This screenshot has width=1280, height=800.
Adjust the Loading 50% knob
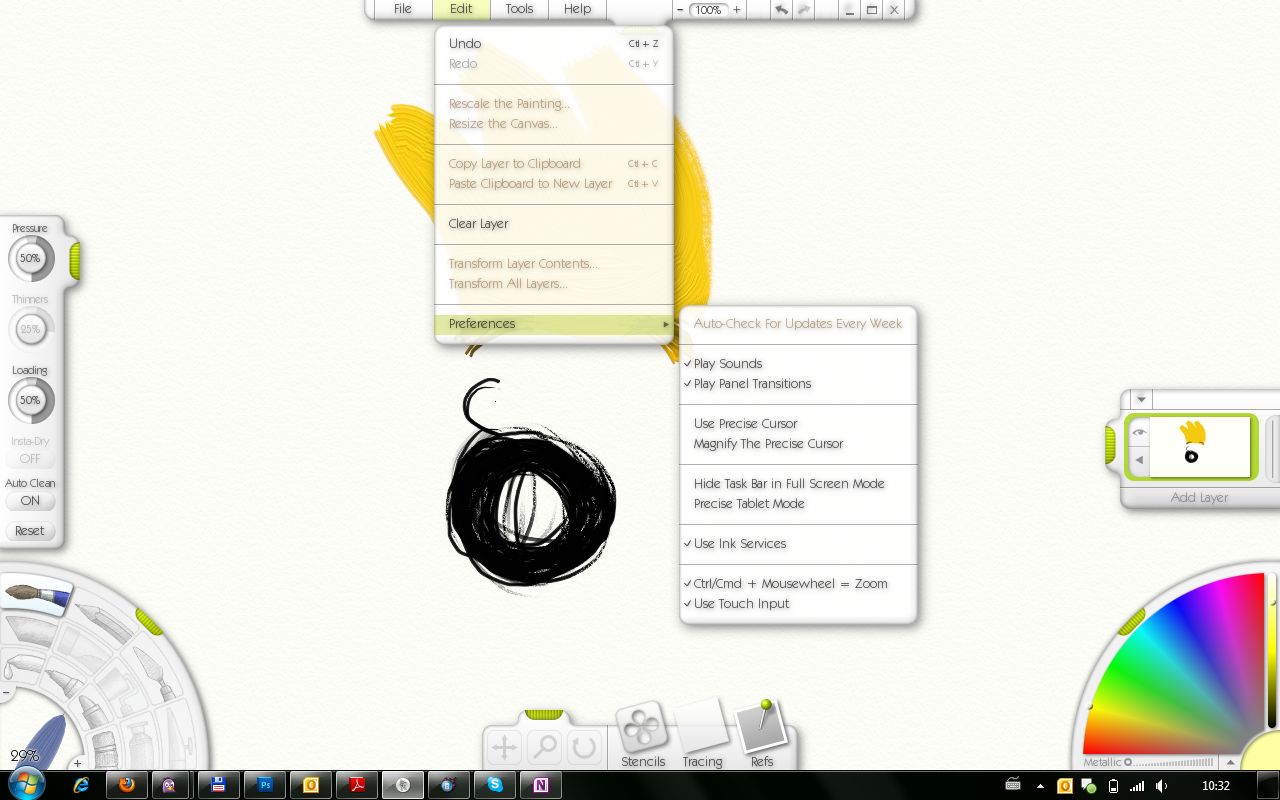coord(30,400)
